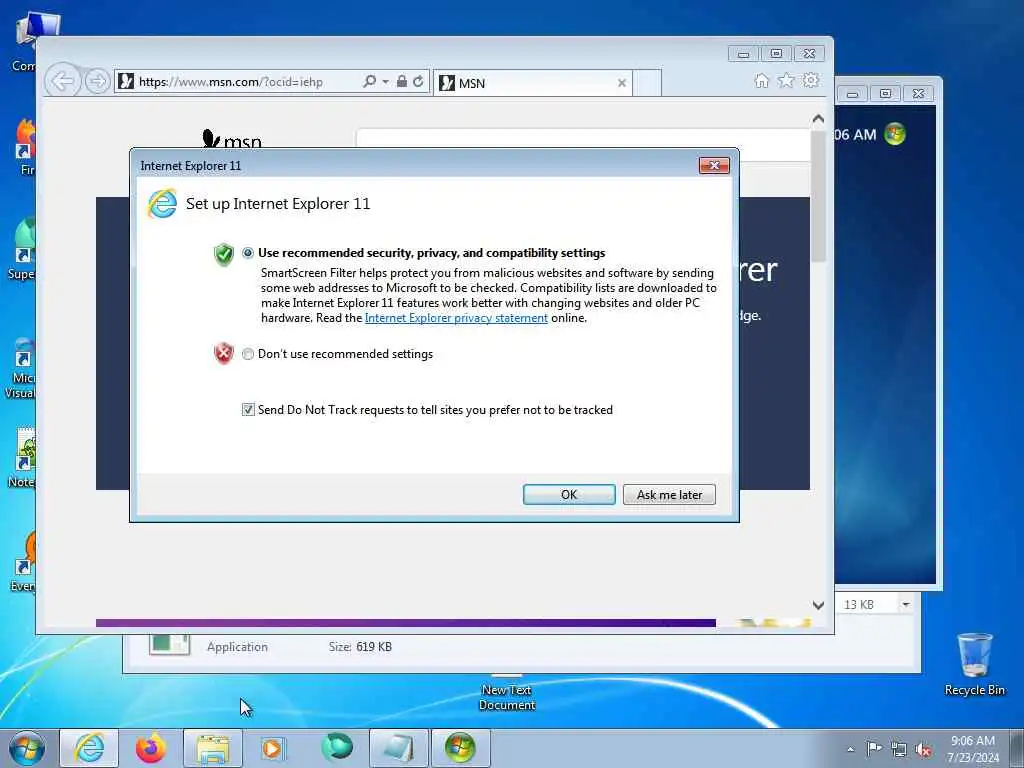Refresh the MSN page
This screenshot has width=1024, height=768.
418,82
